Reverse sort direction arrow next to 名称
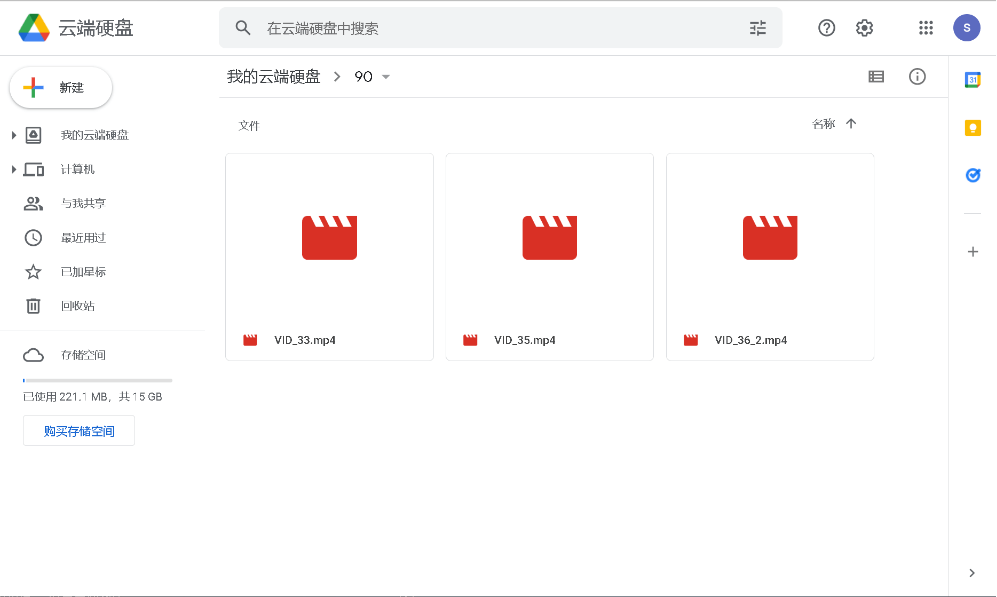The image size is (997, 597). [x=851, y=124]
